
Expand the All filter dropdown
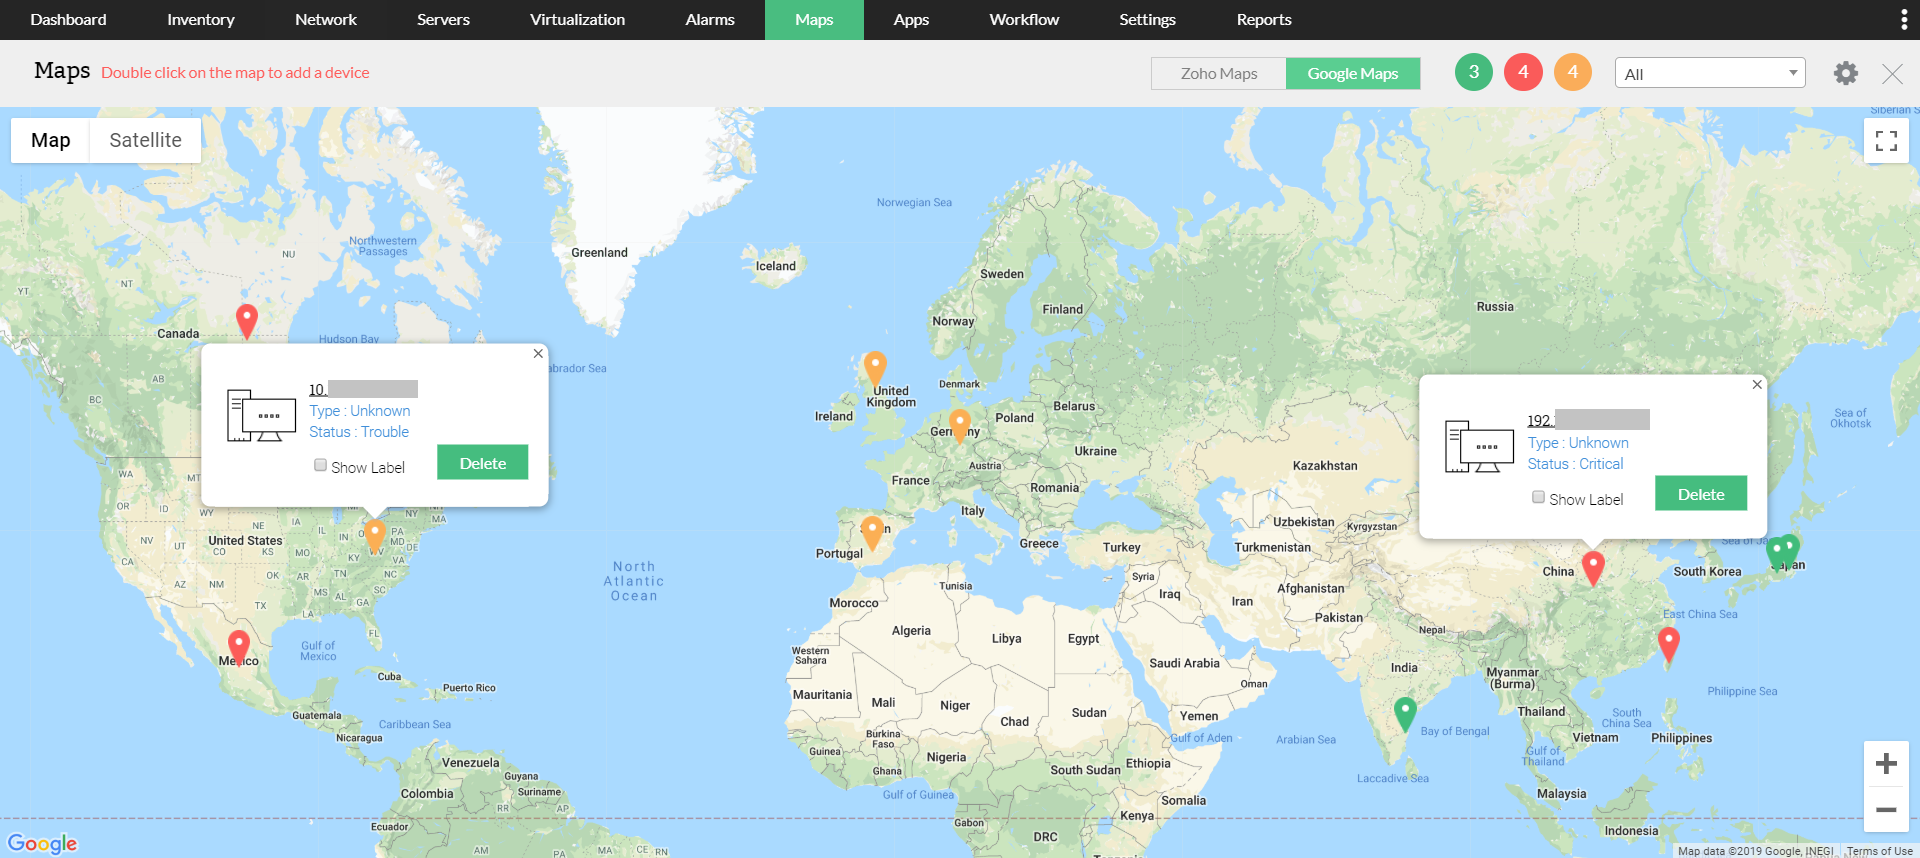tap(1710, 73)
